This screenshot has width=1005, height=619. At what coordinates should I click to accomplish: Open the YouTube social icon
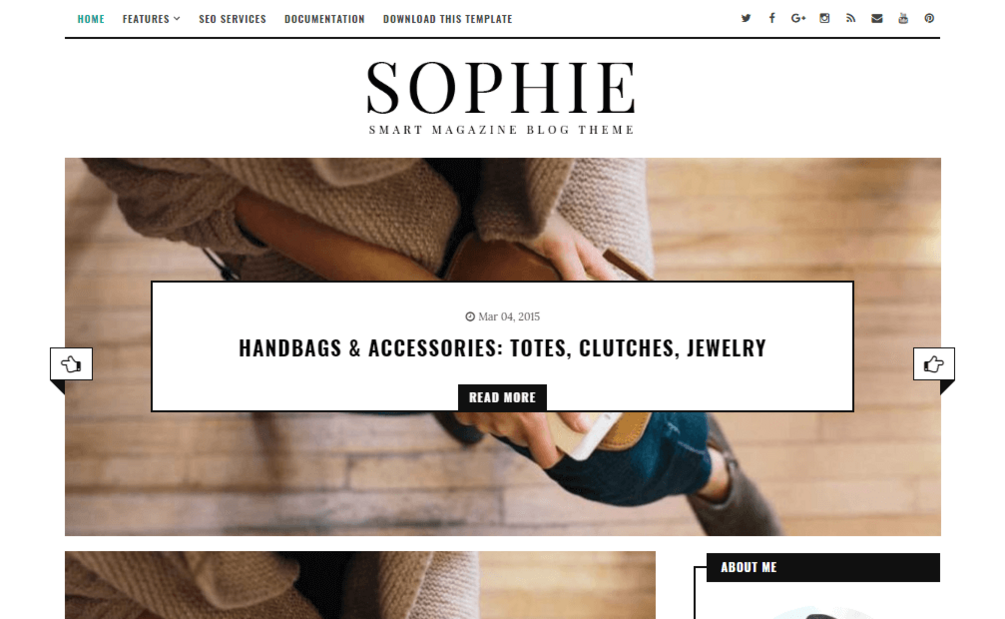(903, 19)
